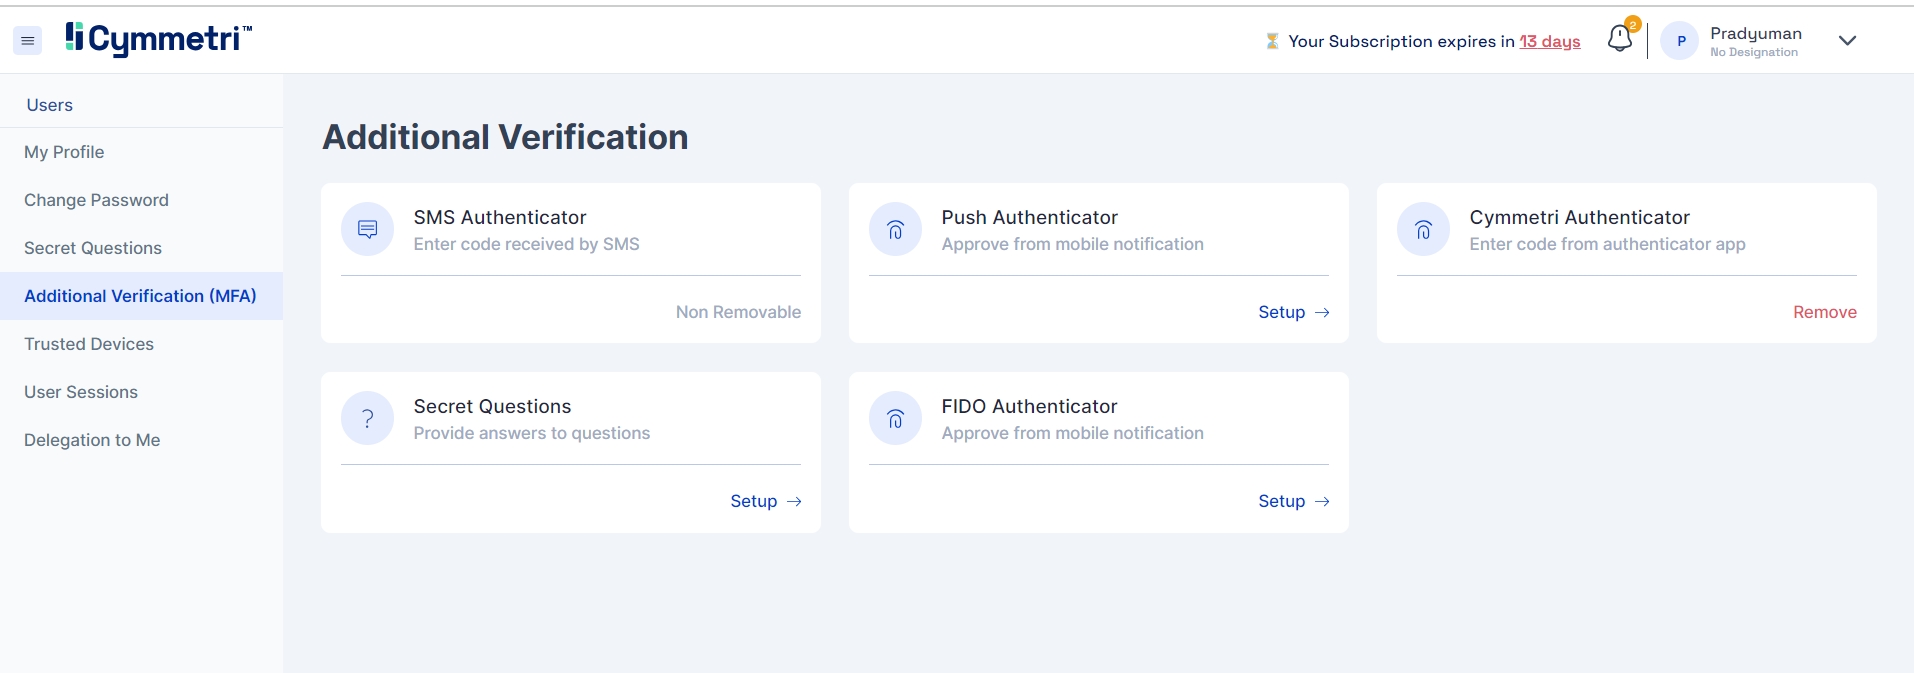Image resolution: width=1914 pixels, height=673 pixels.
Task: Expand the user profile dropdown chevron
Action: point(1847,41)
